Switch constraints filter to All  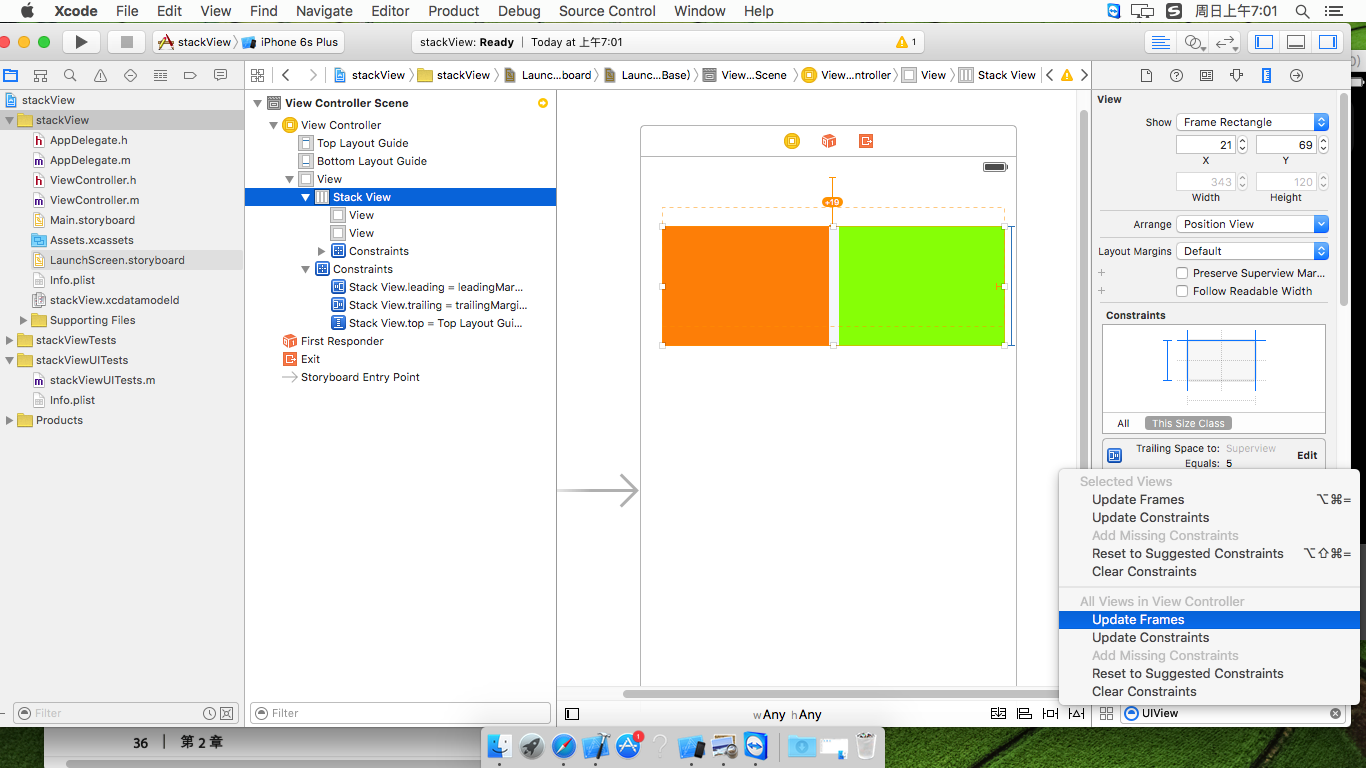click(1124, 423)
